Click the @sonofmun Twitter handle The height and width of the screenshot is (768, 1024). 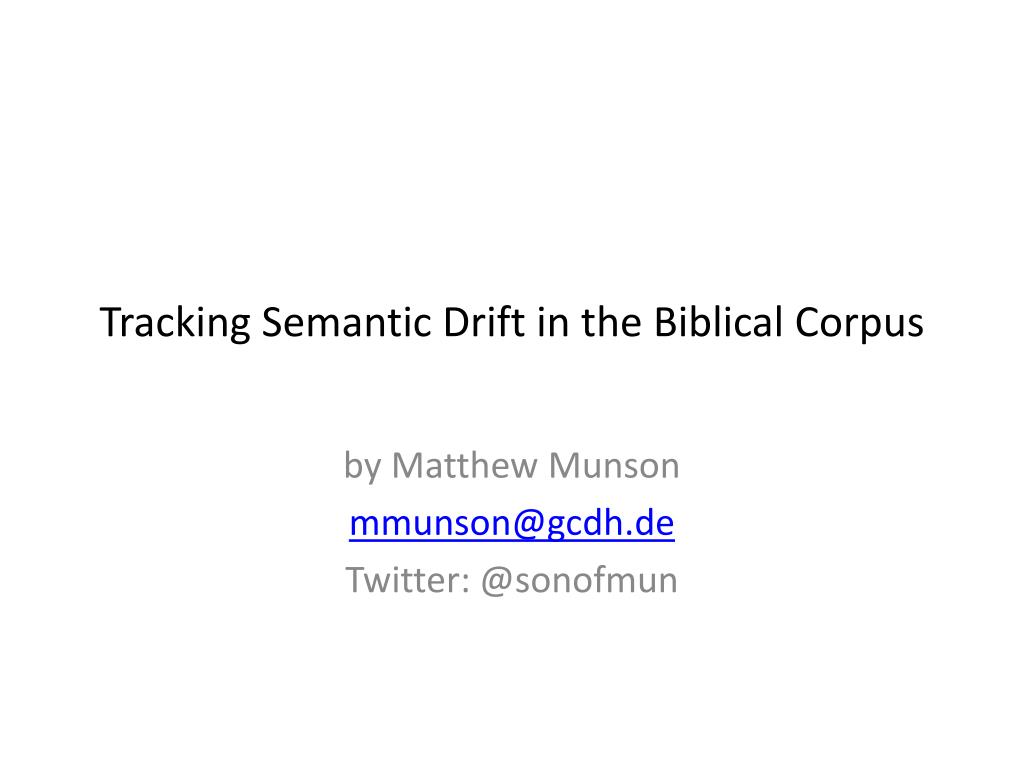tap(579, 581)
